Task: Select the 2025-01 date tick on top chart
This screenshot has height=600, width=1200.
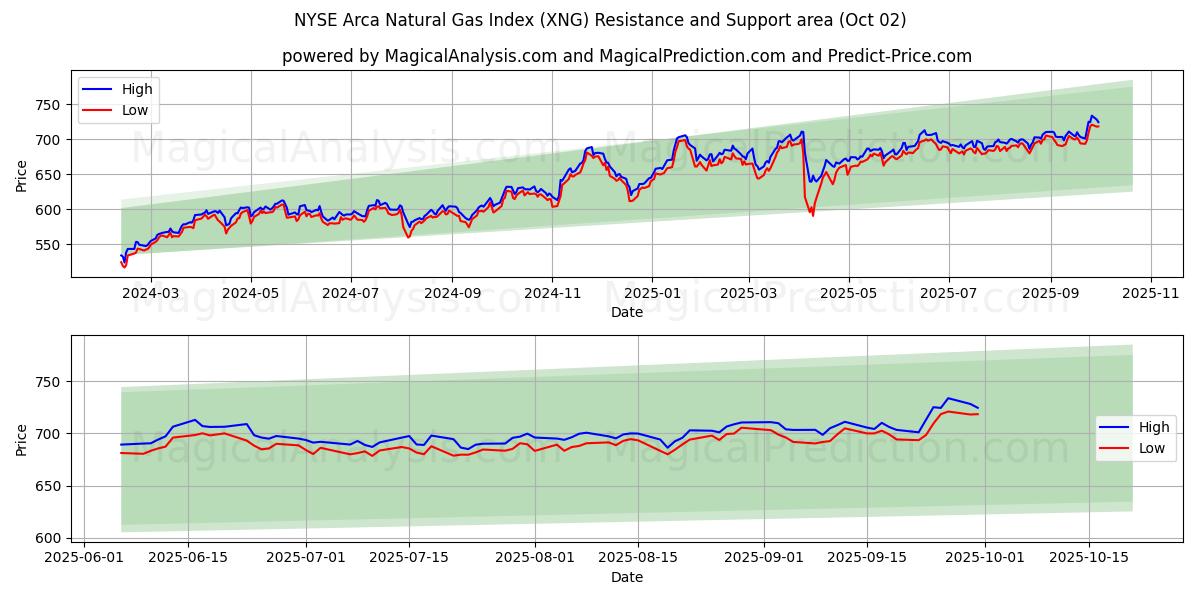Action: [x=651, y=293]
